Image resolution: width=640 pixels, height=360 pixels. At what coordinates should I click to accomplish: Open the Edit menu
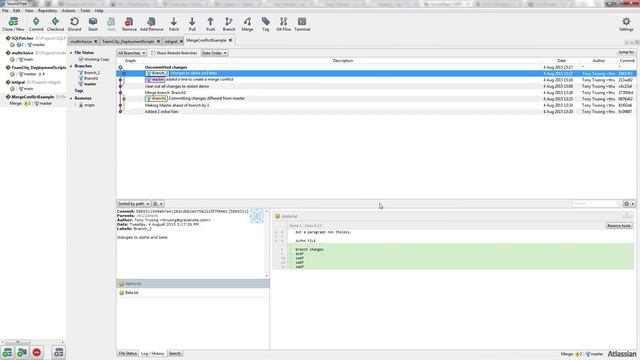(17, 11)
